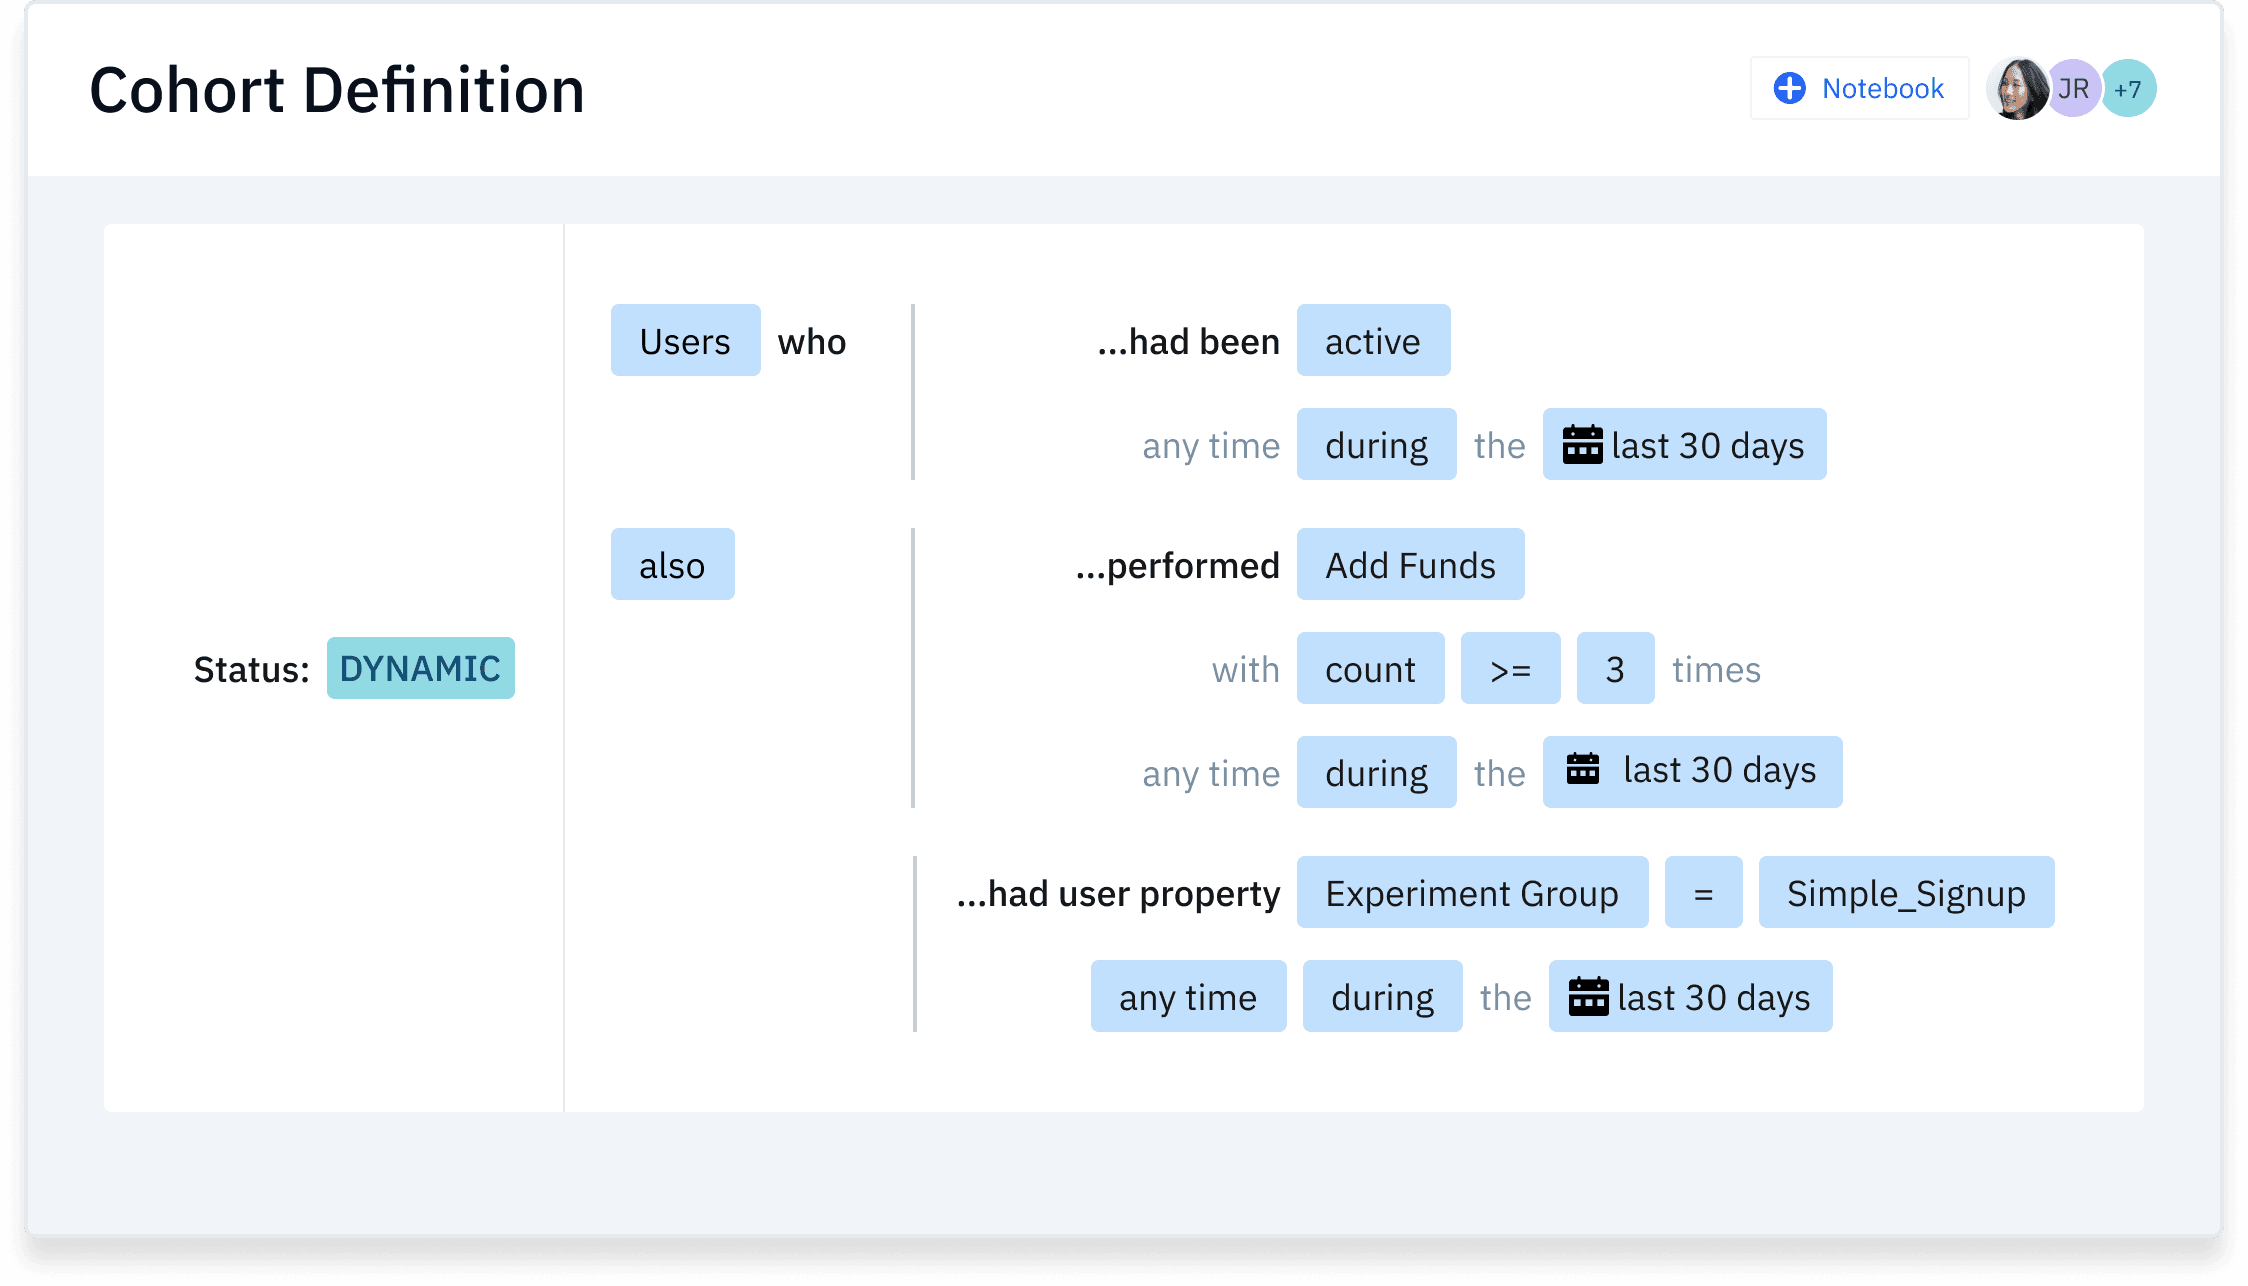Click the +7 avatar overflow badge
Viewport: 2248px width, 1286px height.
pos(2128,88)
